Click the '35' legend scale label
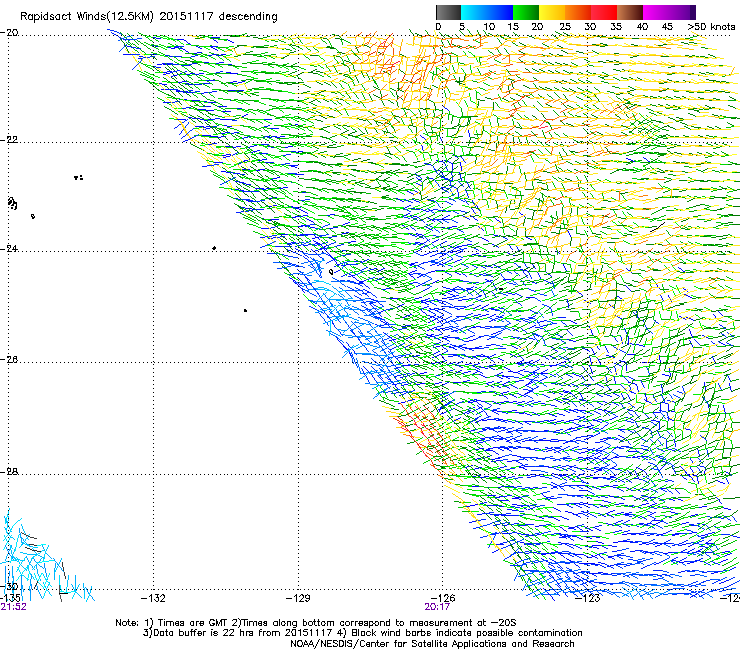The width and height of the screenshot is (740, 650). point(616,26)
